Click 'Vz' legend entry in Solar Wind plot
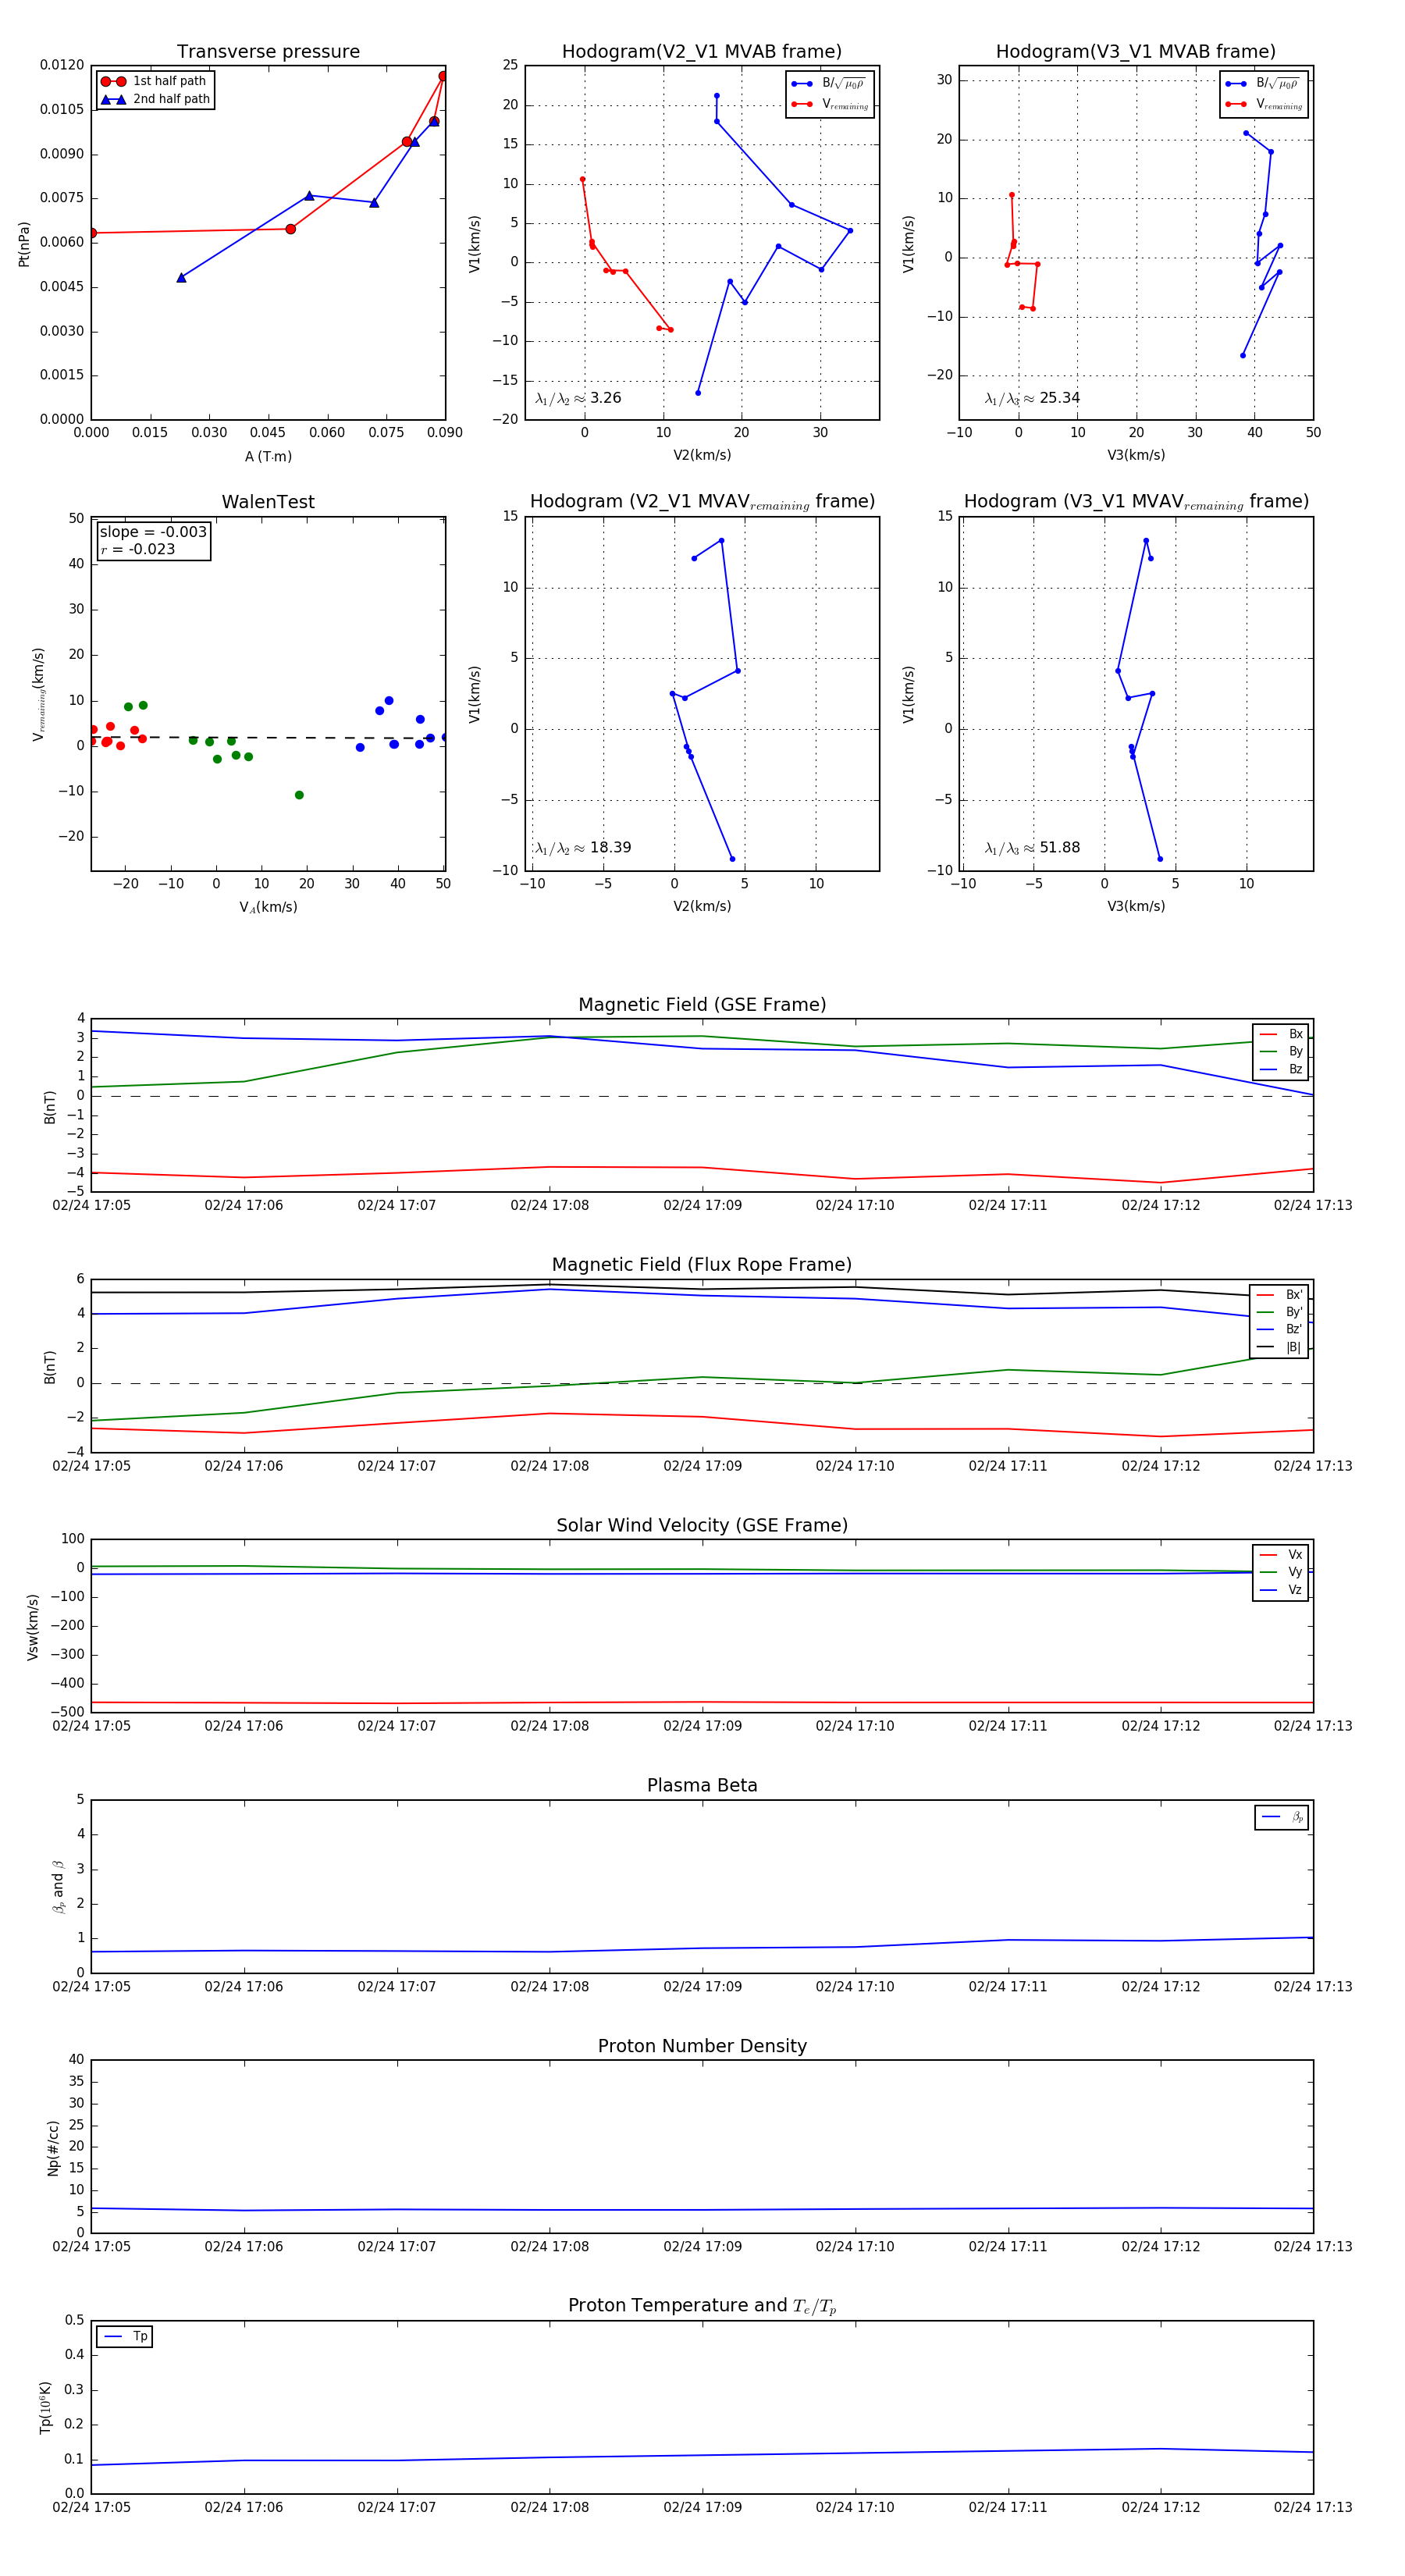This screenshot has height=2576, width=1405. click(x=1281, y=1590)
